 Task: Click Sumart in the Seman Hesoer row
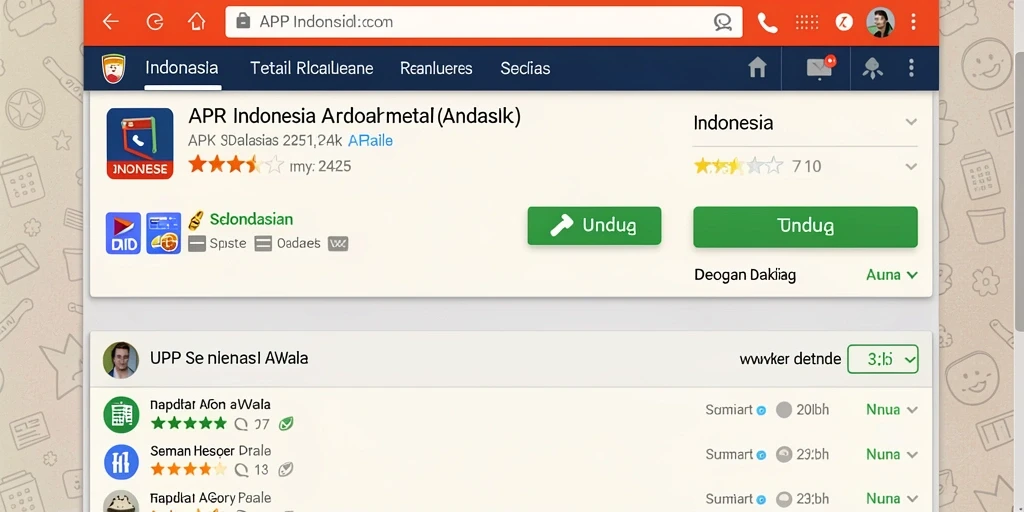pyautogui.click(x=729, y=455)
